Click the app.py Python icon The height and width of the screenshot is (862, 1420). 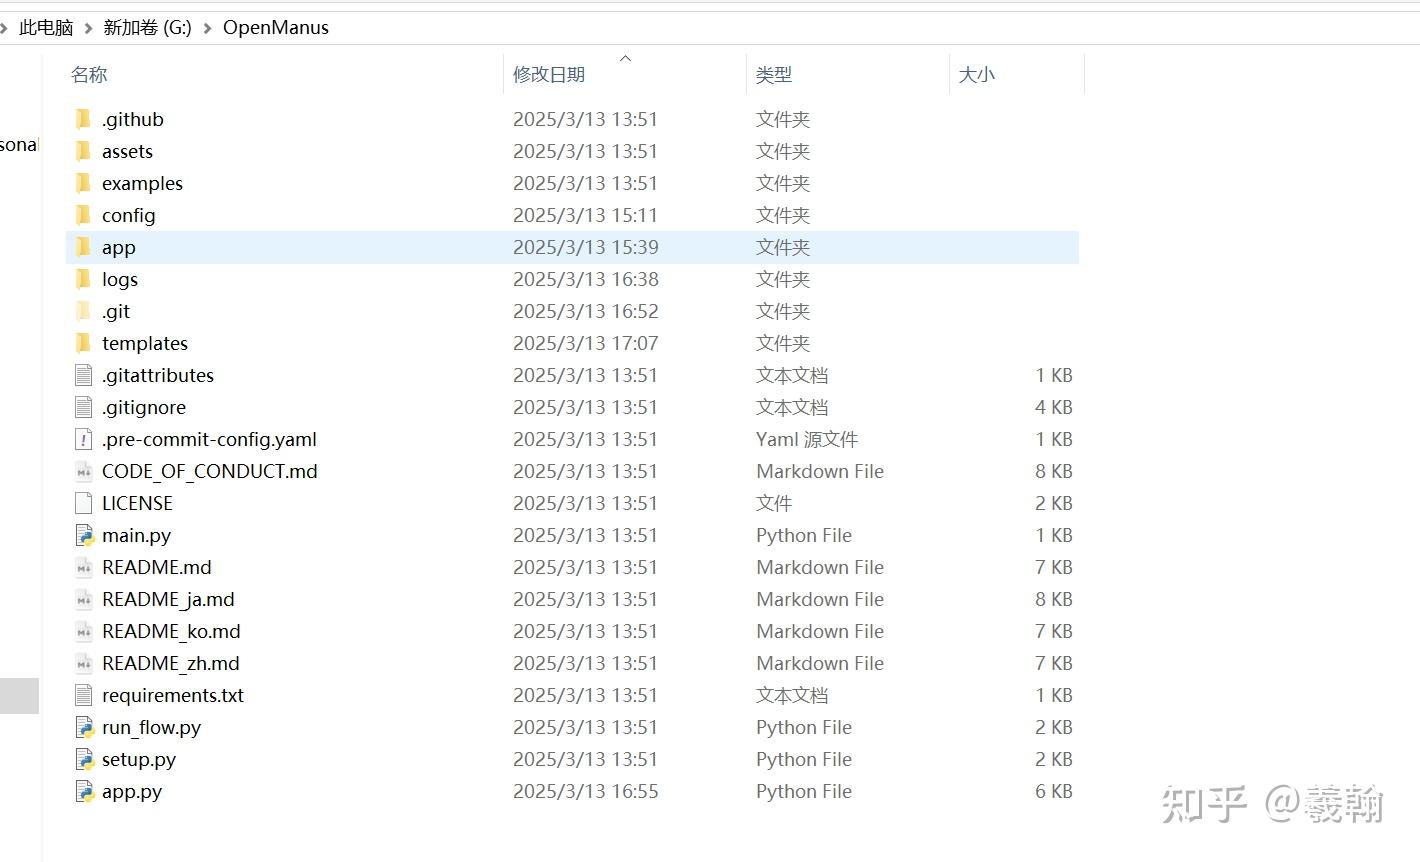(x=84, y=792)
